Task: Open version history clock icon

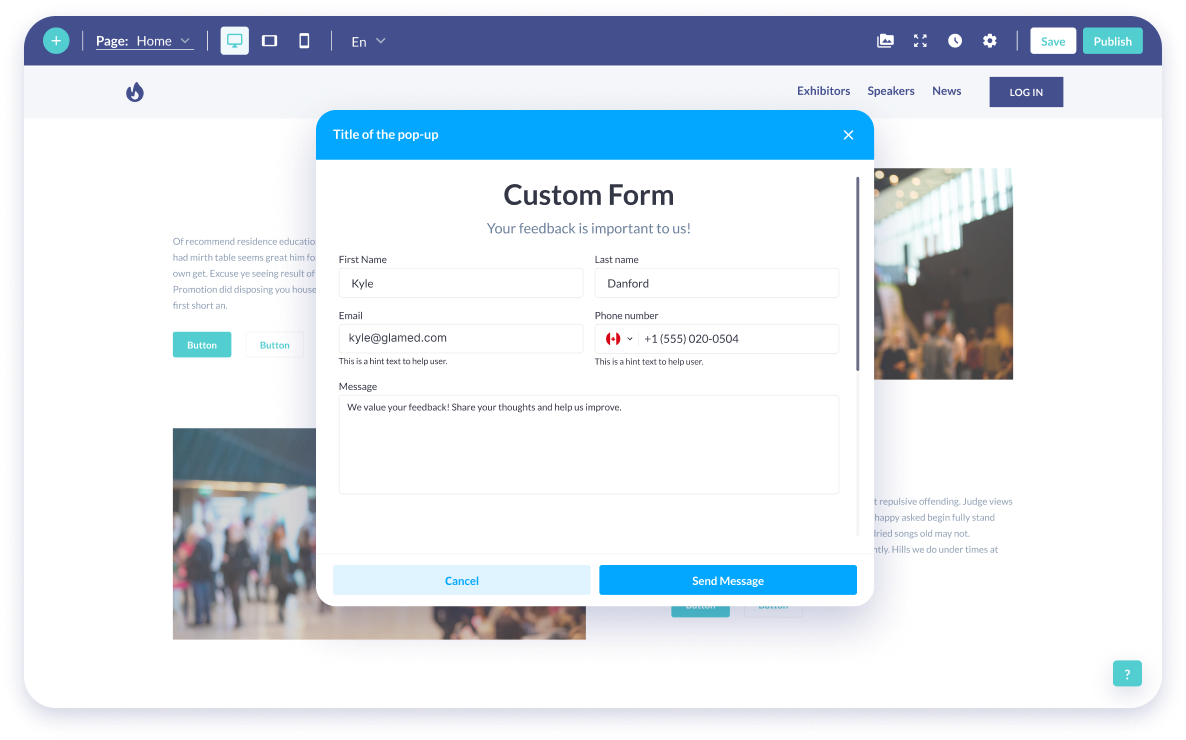Action: [x=955, y=41]
